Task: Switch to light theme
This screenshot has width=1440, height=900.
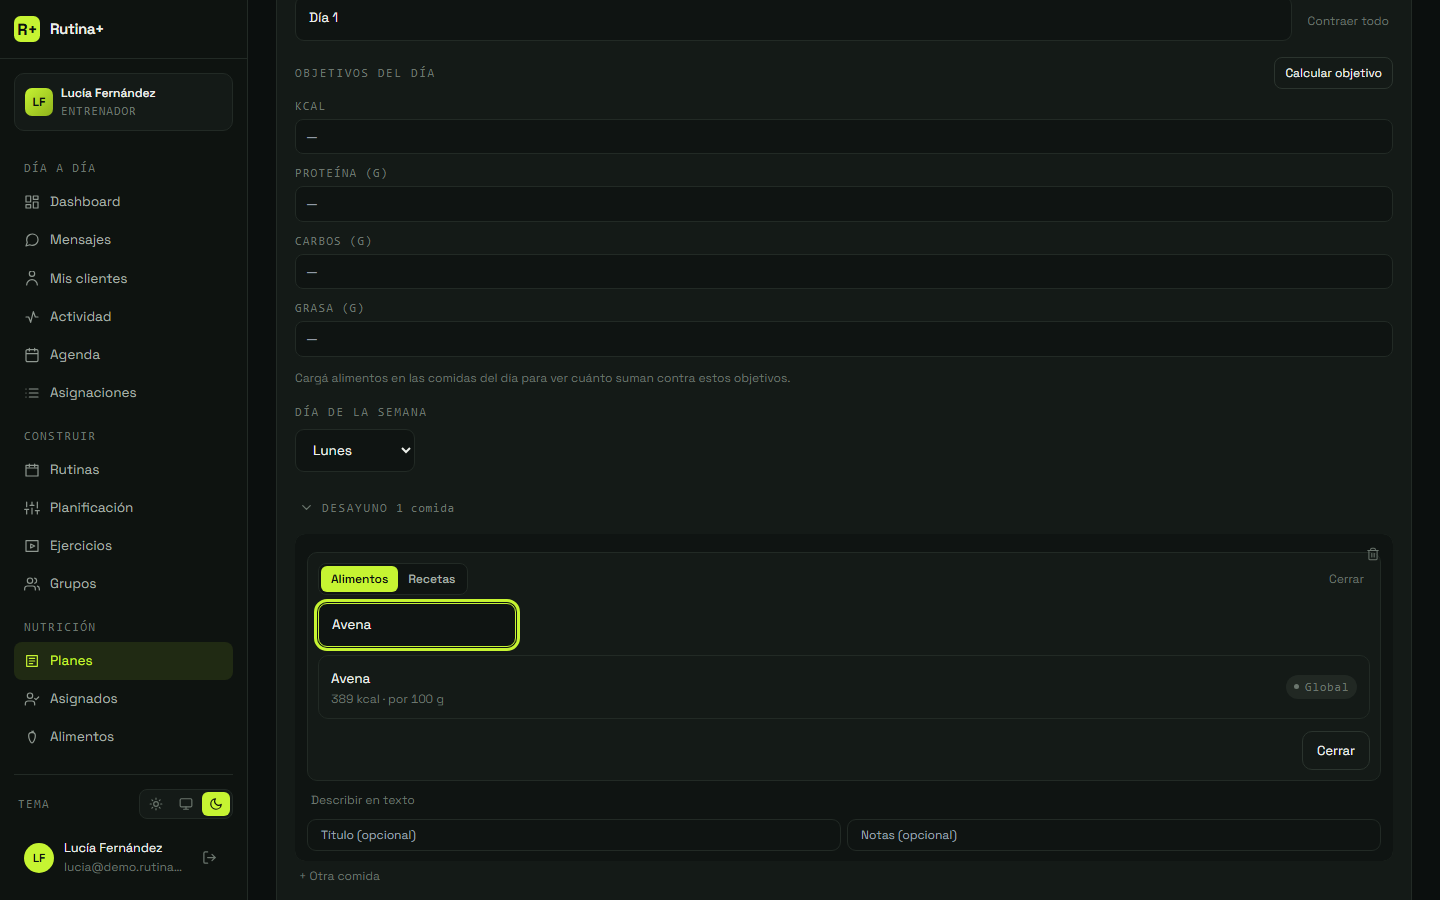Action: (x=156, y=804)
